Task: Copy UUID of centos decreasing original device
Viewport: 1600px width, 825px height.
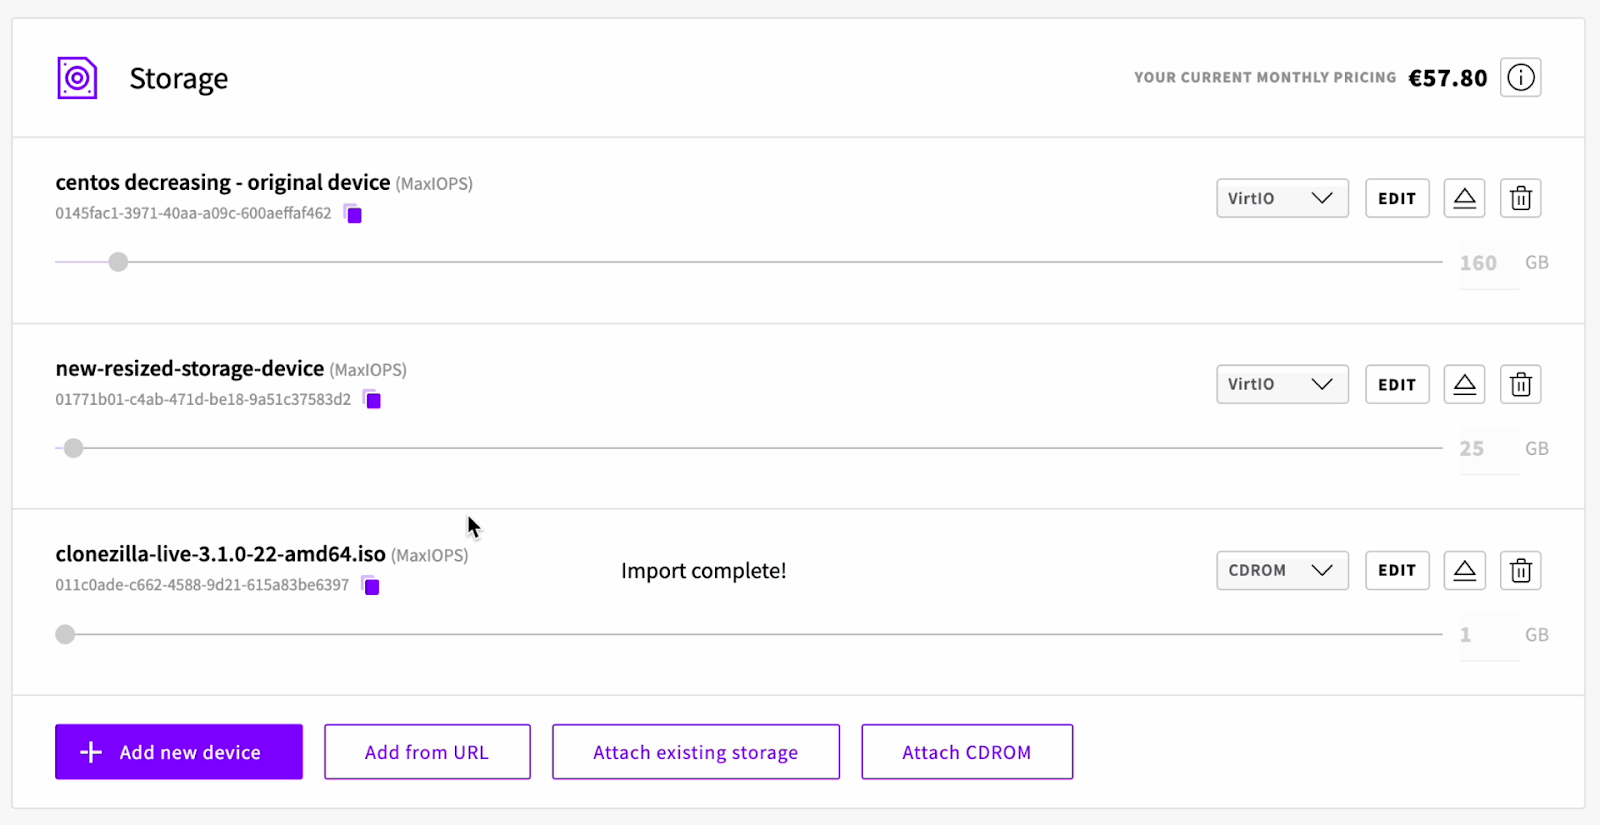Action: pos(353,213)
